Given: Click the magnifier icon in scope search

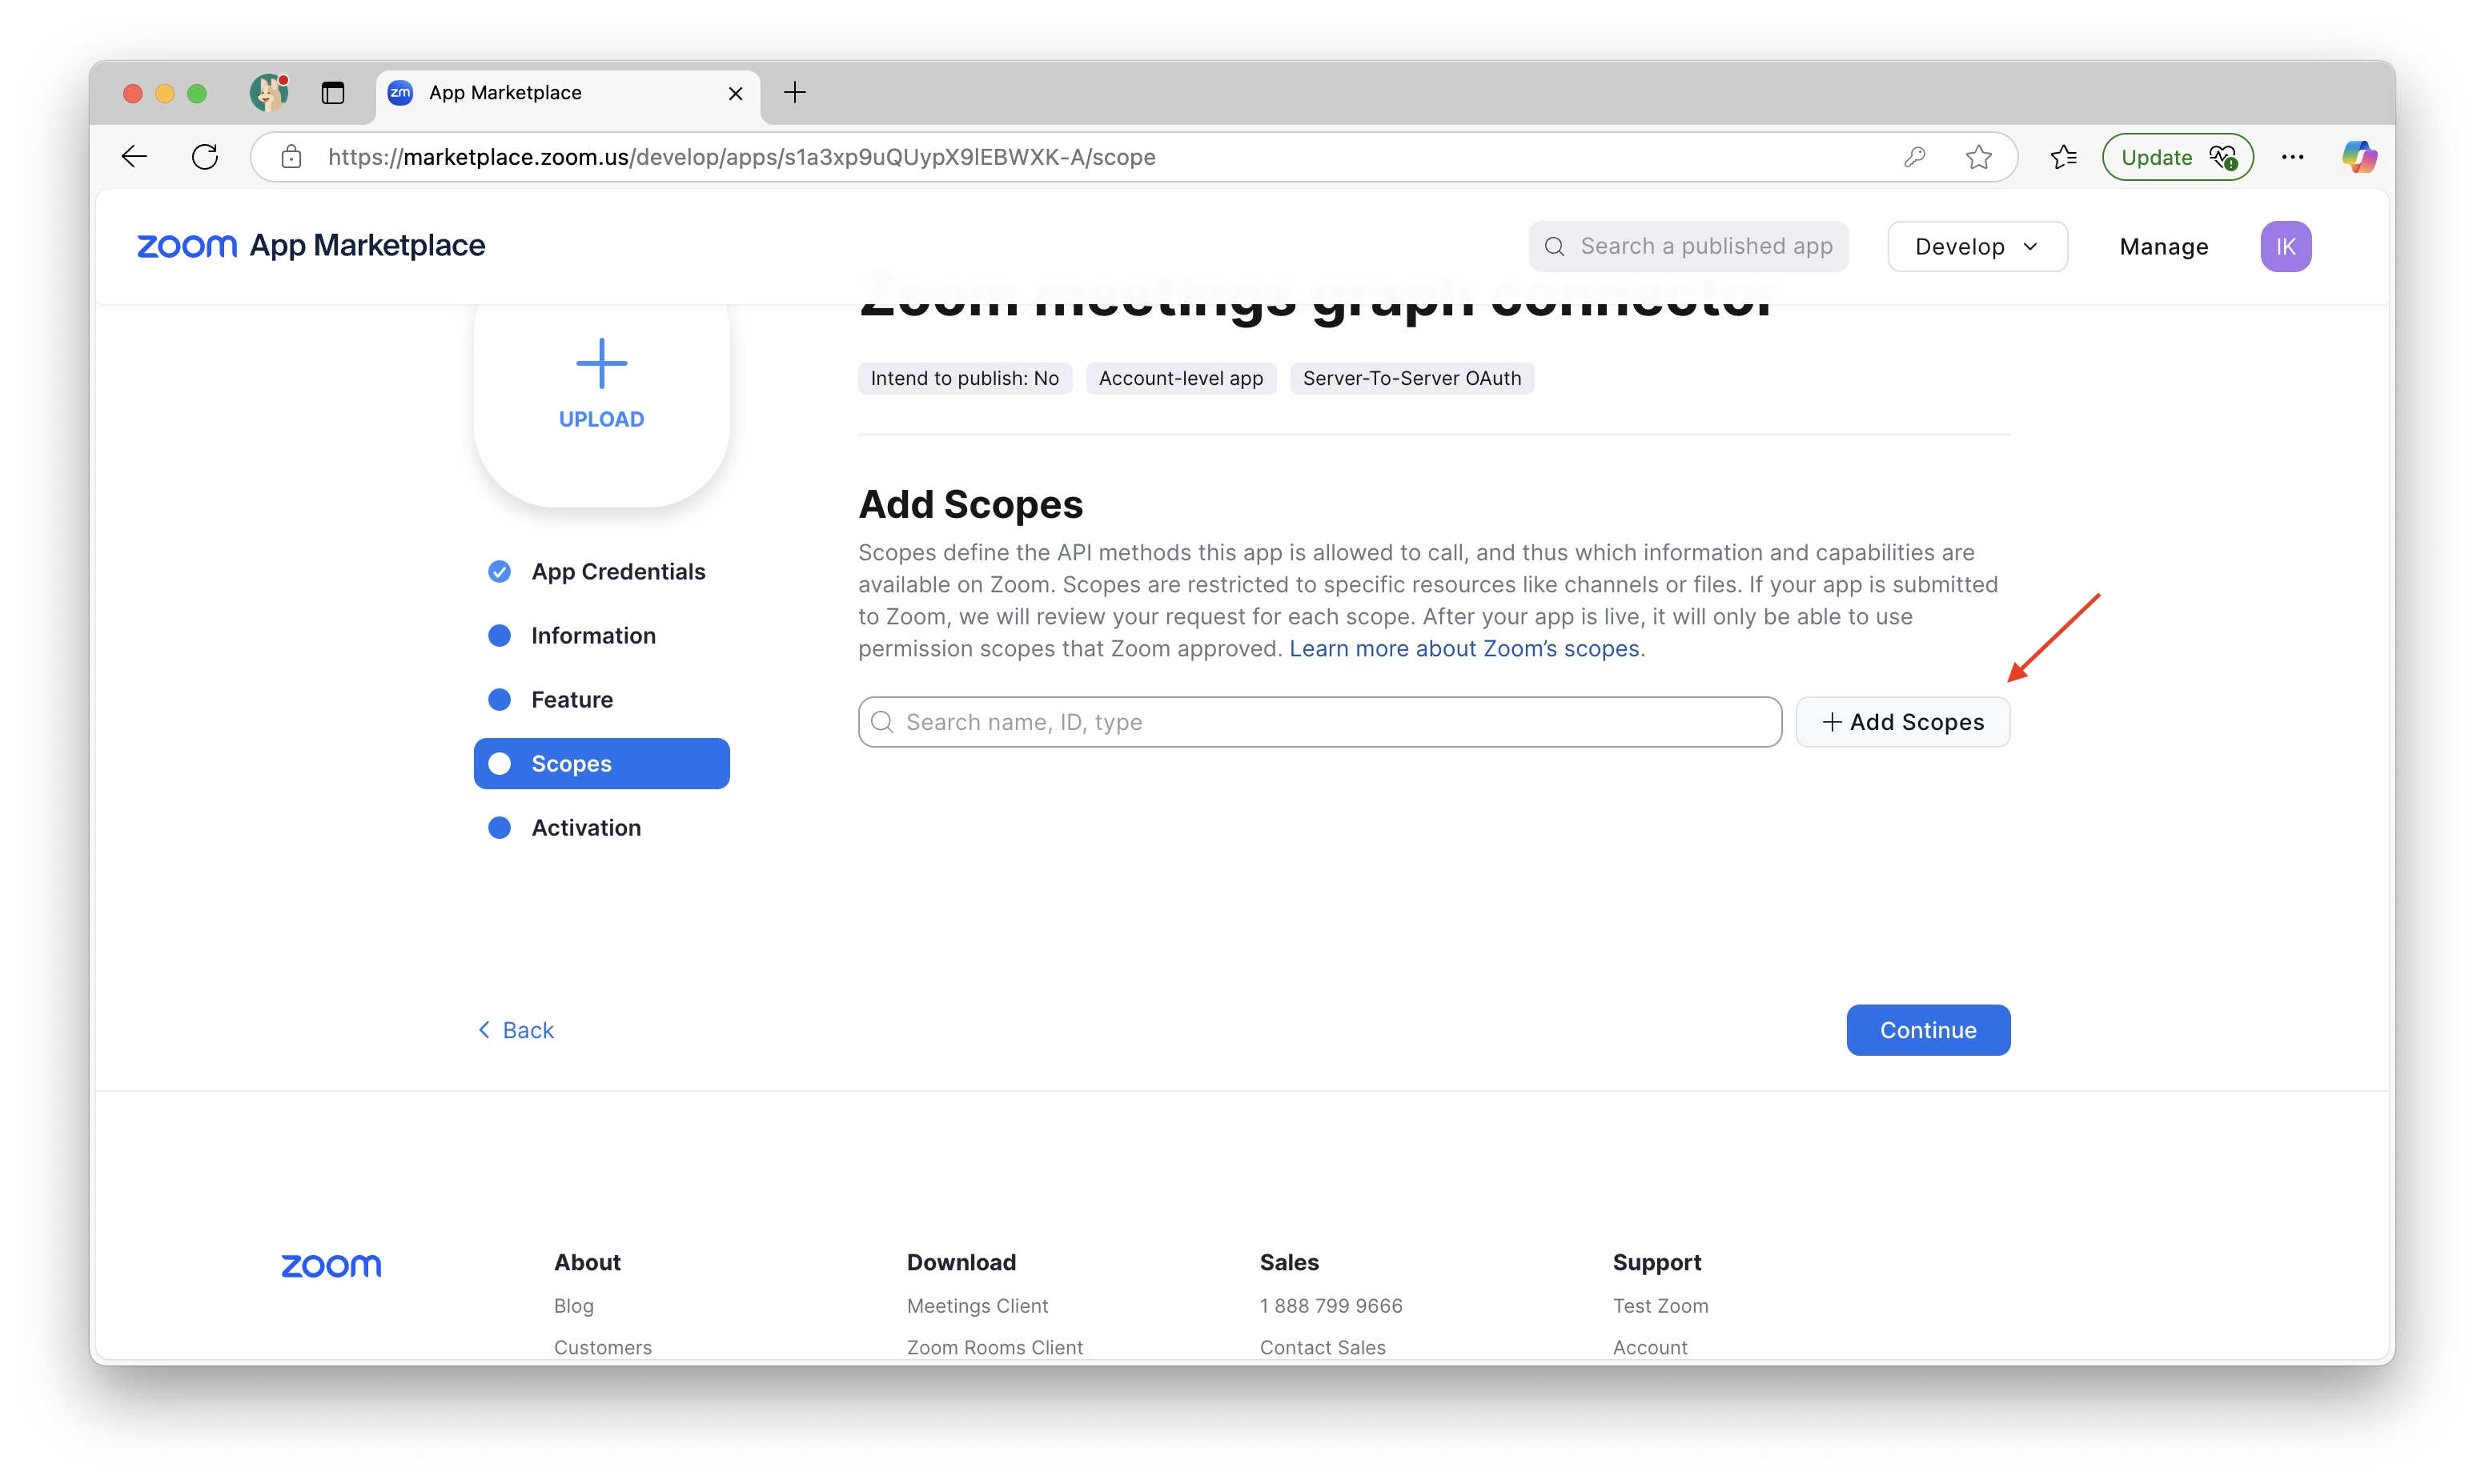Looking at the screenshot, I should [881, 721].
